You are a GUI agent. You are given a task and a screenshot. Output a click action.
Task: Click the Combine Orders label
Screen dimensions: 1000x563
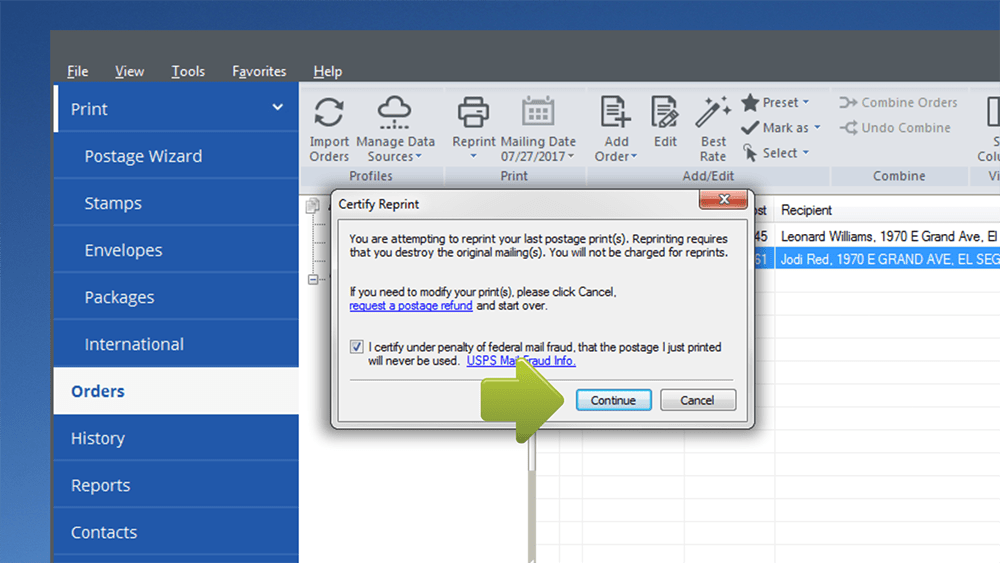click(x=909, y=102)
